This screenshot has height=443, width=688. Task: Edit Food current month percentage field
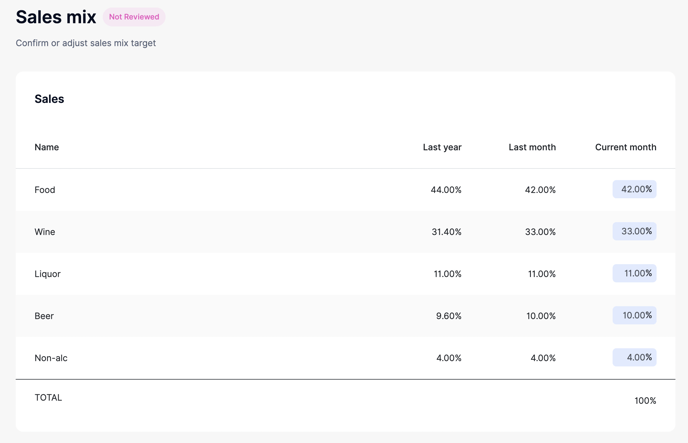tap(635, 189)
